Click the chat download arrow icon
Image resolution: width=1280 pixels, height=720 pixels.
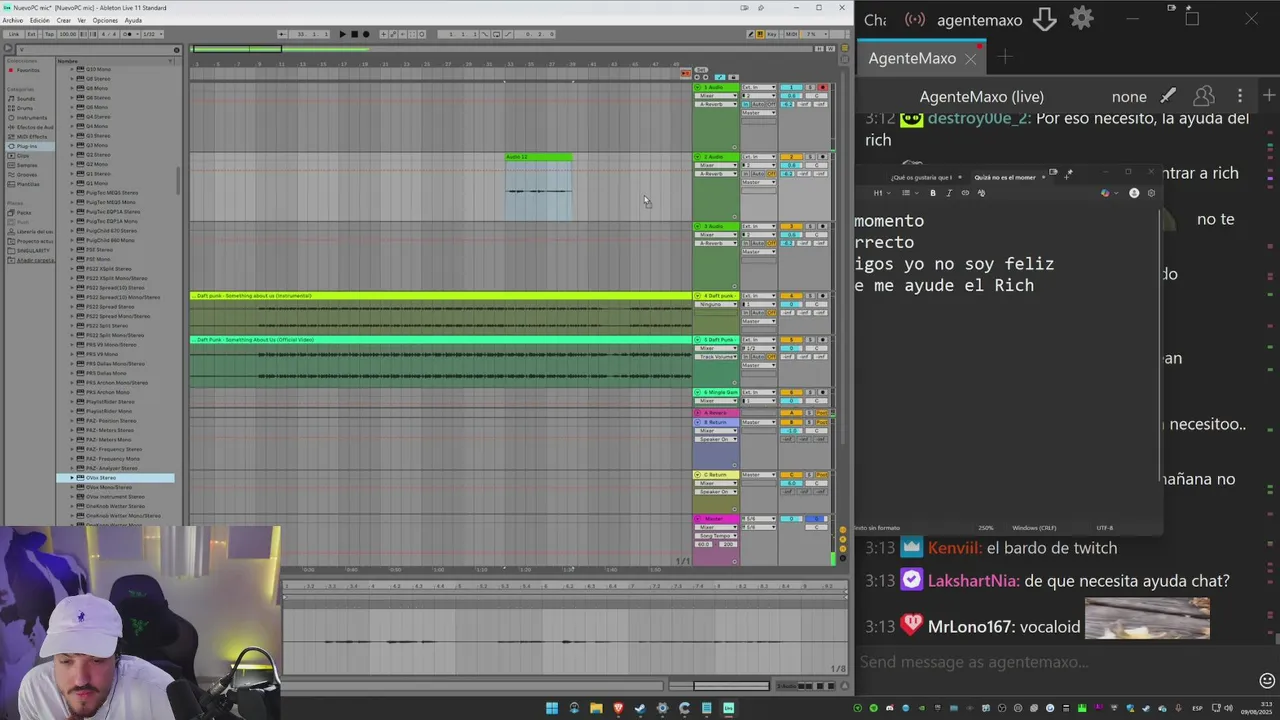(1044, 19)
